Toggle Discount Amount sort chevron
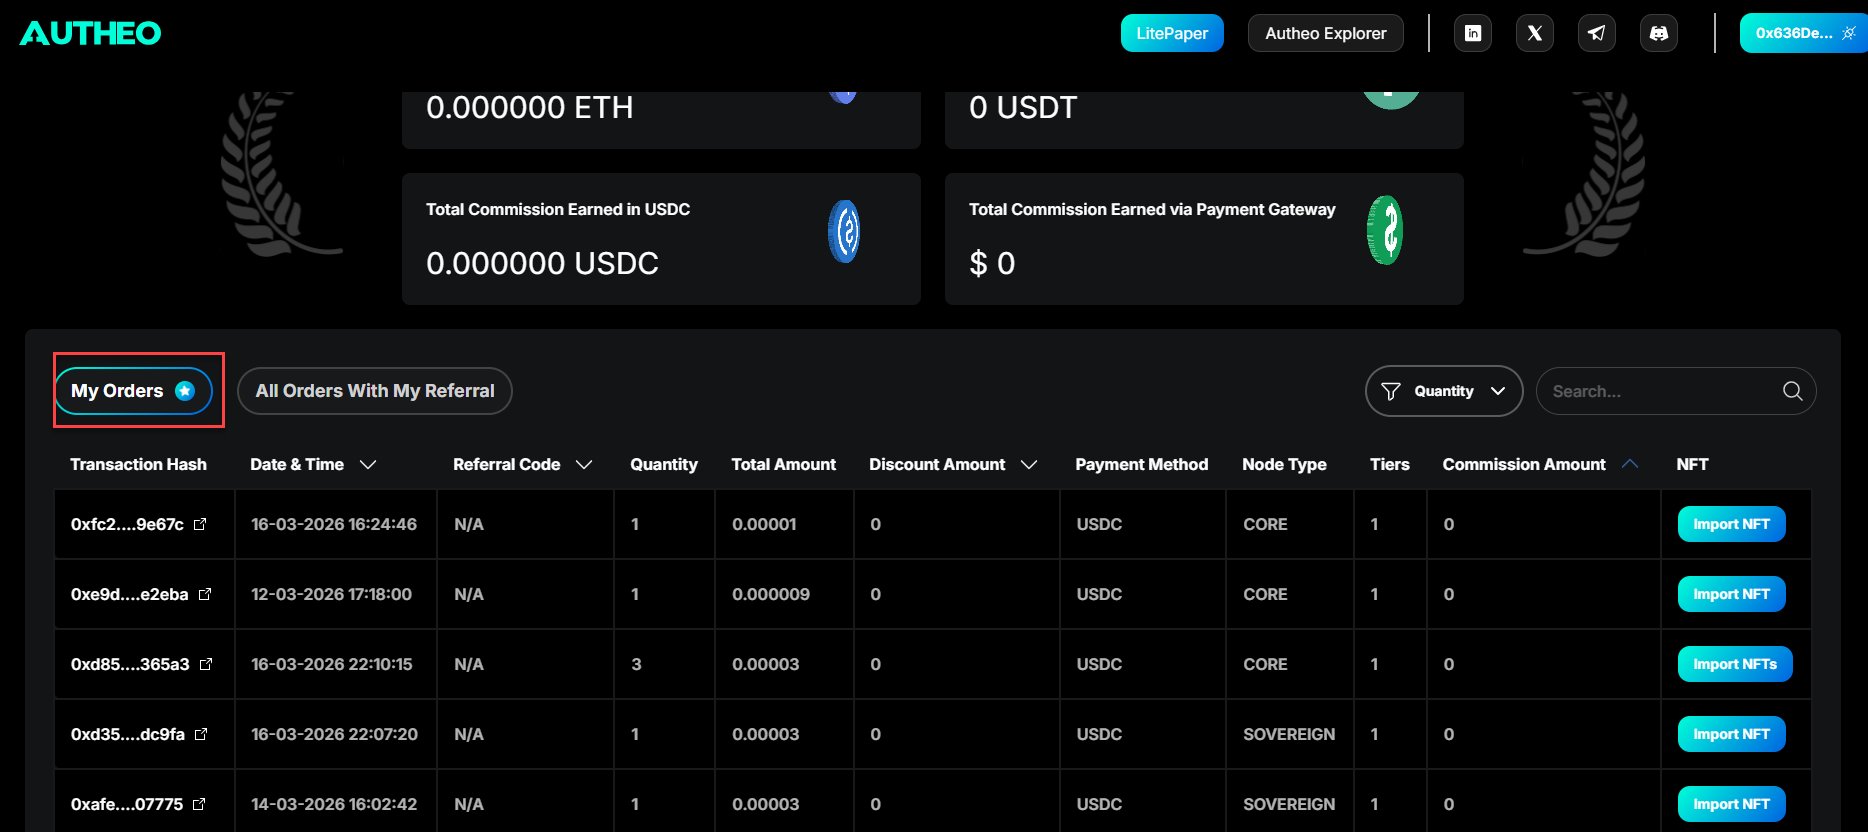Screen dimensions: 1868x832 point(1029,465)
